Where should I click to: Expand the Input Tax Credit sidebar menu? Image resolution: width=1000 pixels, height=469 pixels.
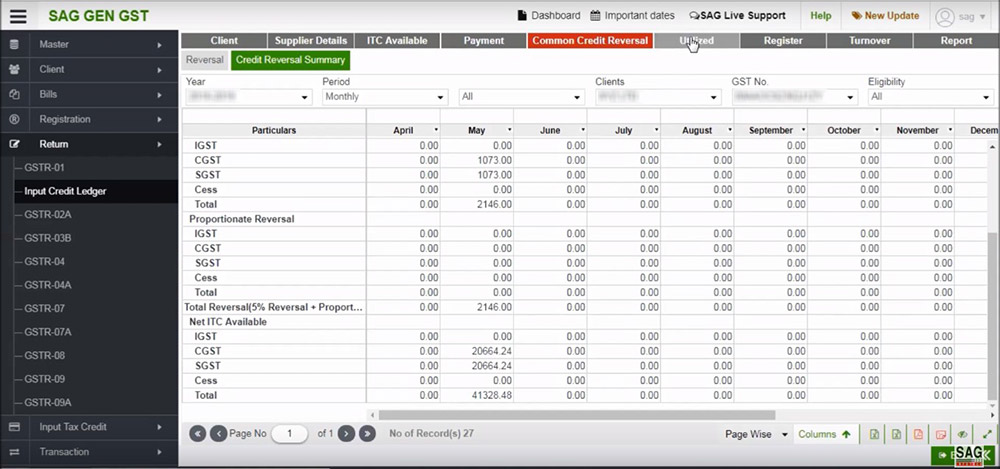pos(89,427)
